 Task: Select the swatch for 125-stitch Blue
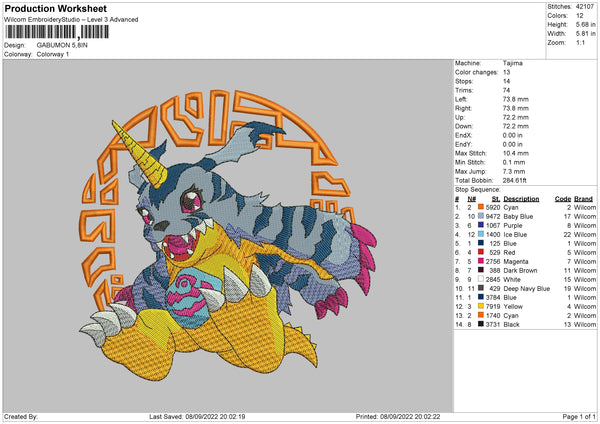pos(481,243)
